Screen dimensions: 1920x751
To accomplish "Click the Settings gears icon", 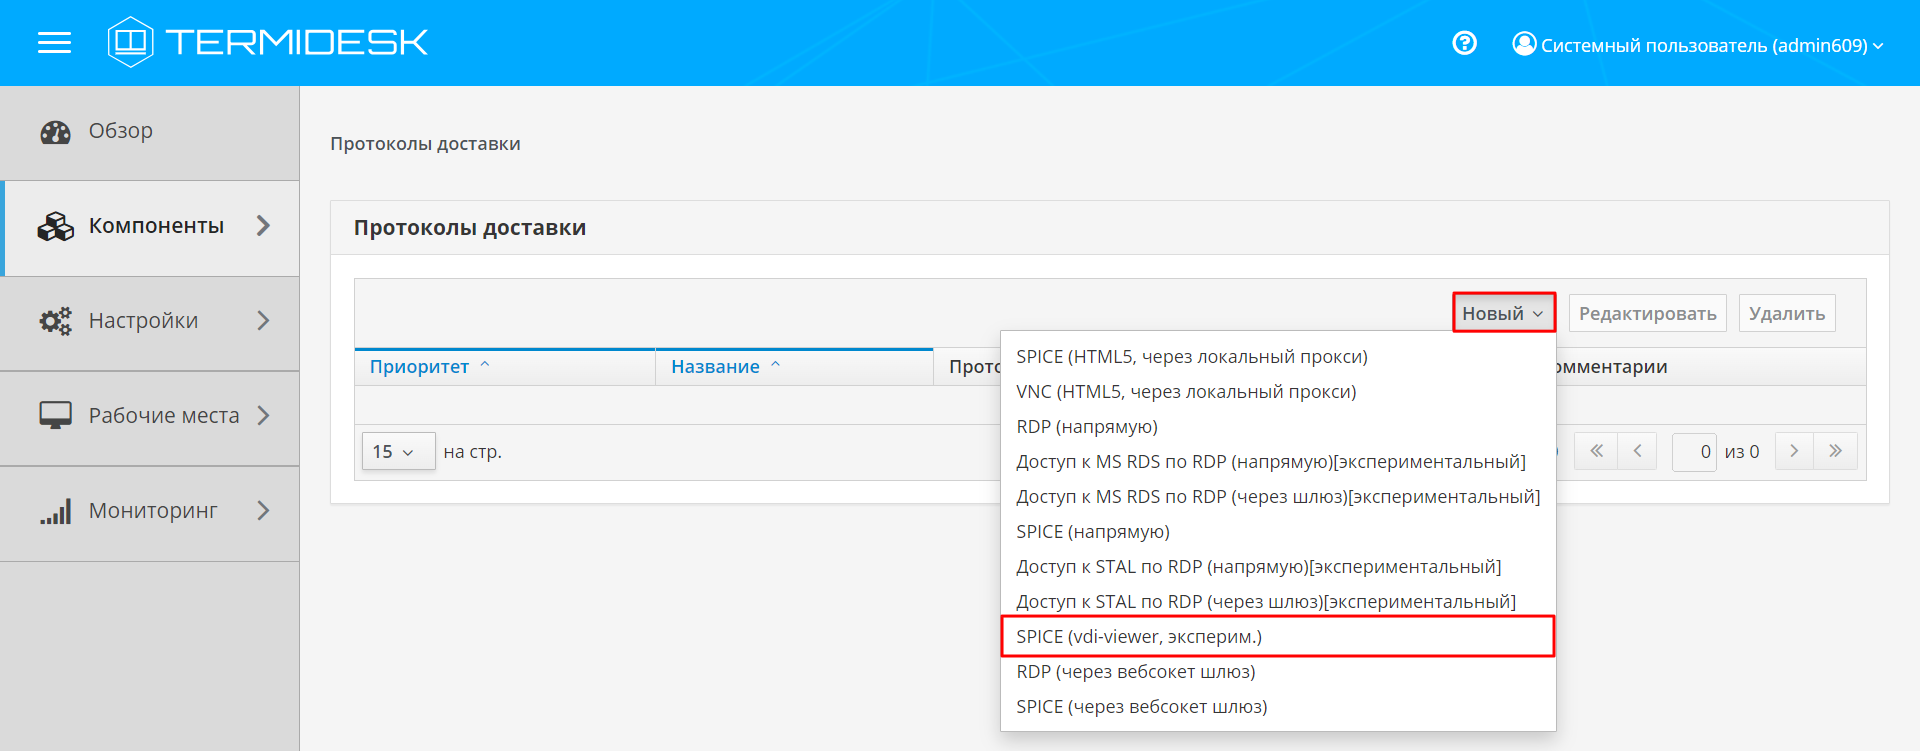I will pyautogui.click(x=55, y=321).
